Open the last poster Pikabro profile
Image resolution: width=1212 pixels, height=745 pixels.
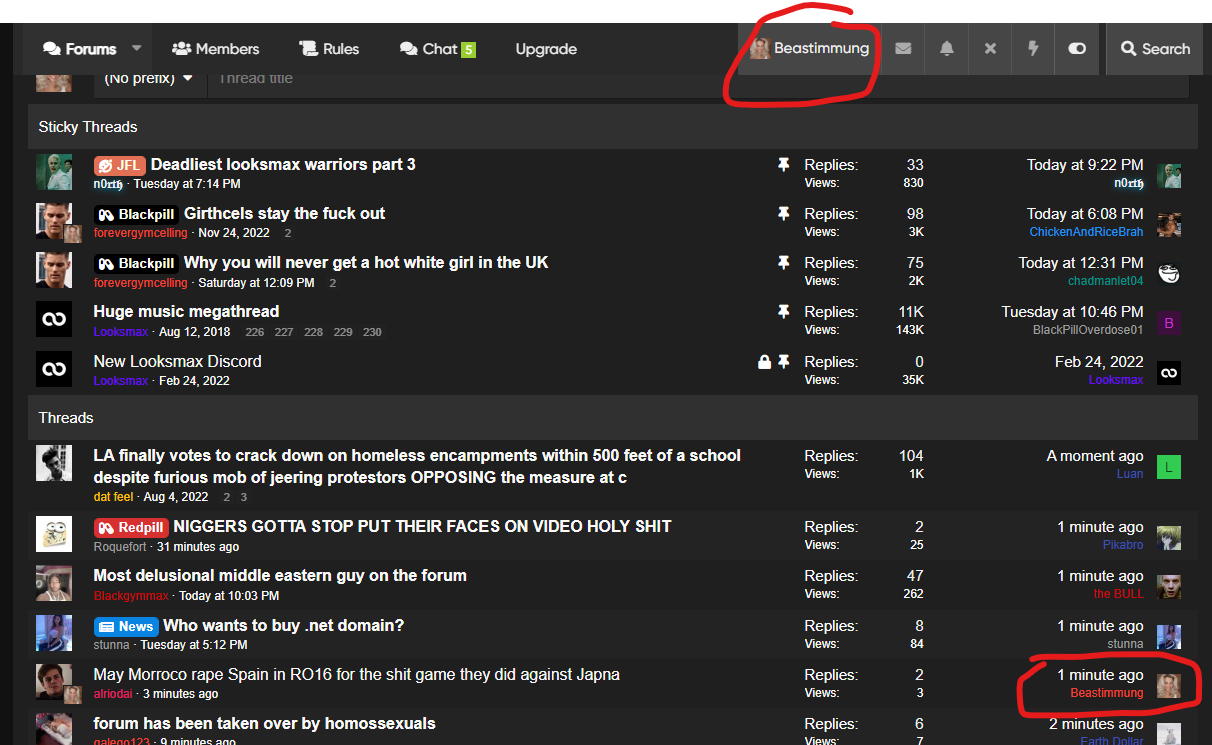tap(1123, 545)
